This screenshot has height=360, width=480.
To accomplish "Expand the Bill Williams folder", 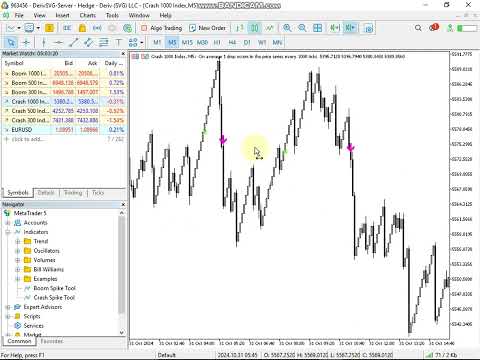I will (x=18, y=269).
